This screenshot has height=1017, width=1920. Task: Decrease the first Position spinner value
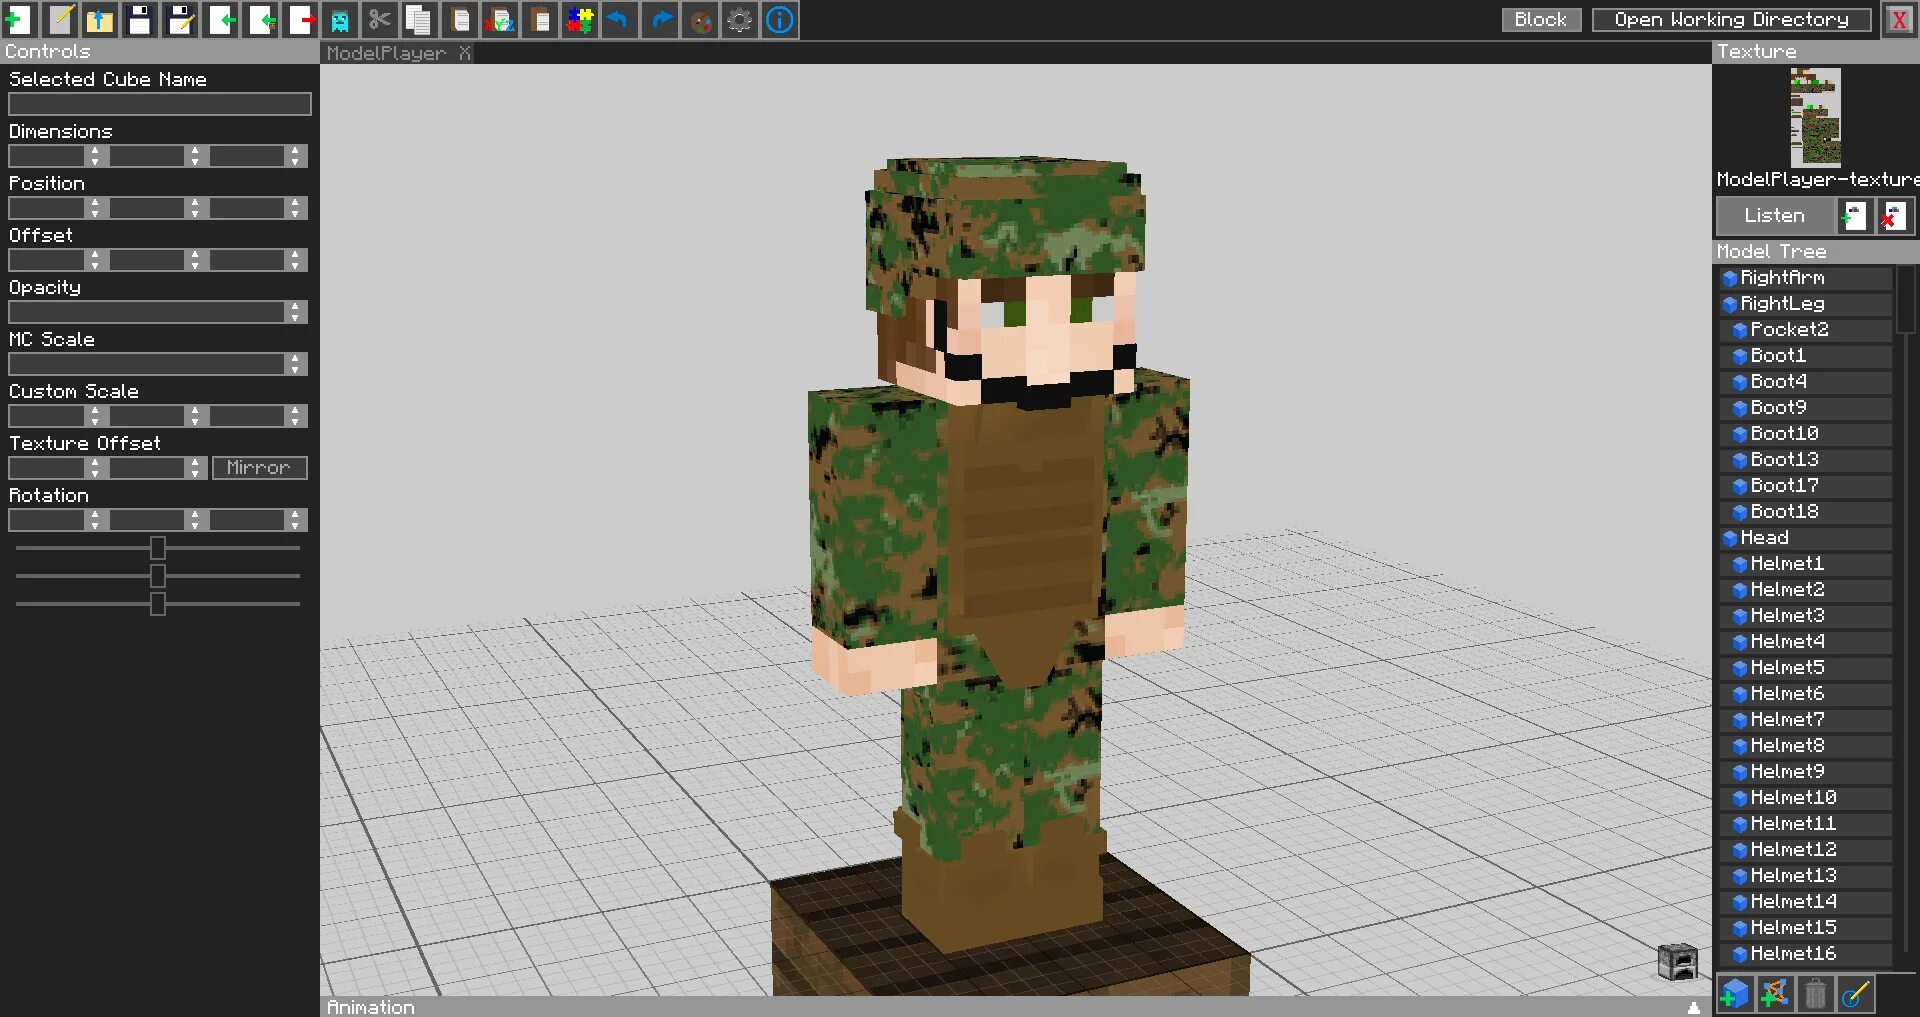click(95, 213)
